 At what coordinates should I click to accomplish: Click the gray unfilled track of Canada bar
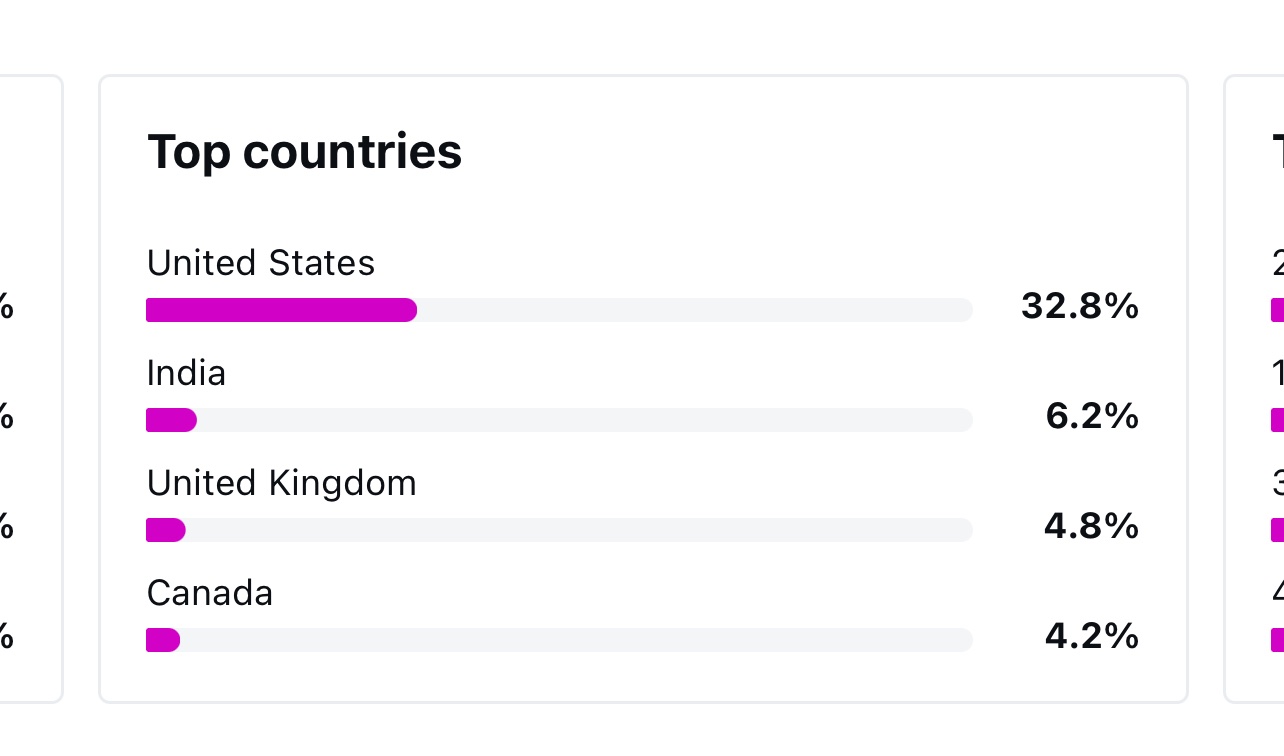(x=576, y=640)
